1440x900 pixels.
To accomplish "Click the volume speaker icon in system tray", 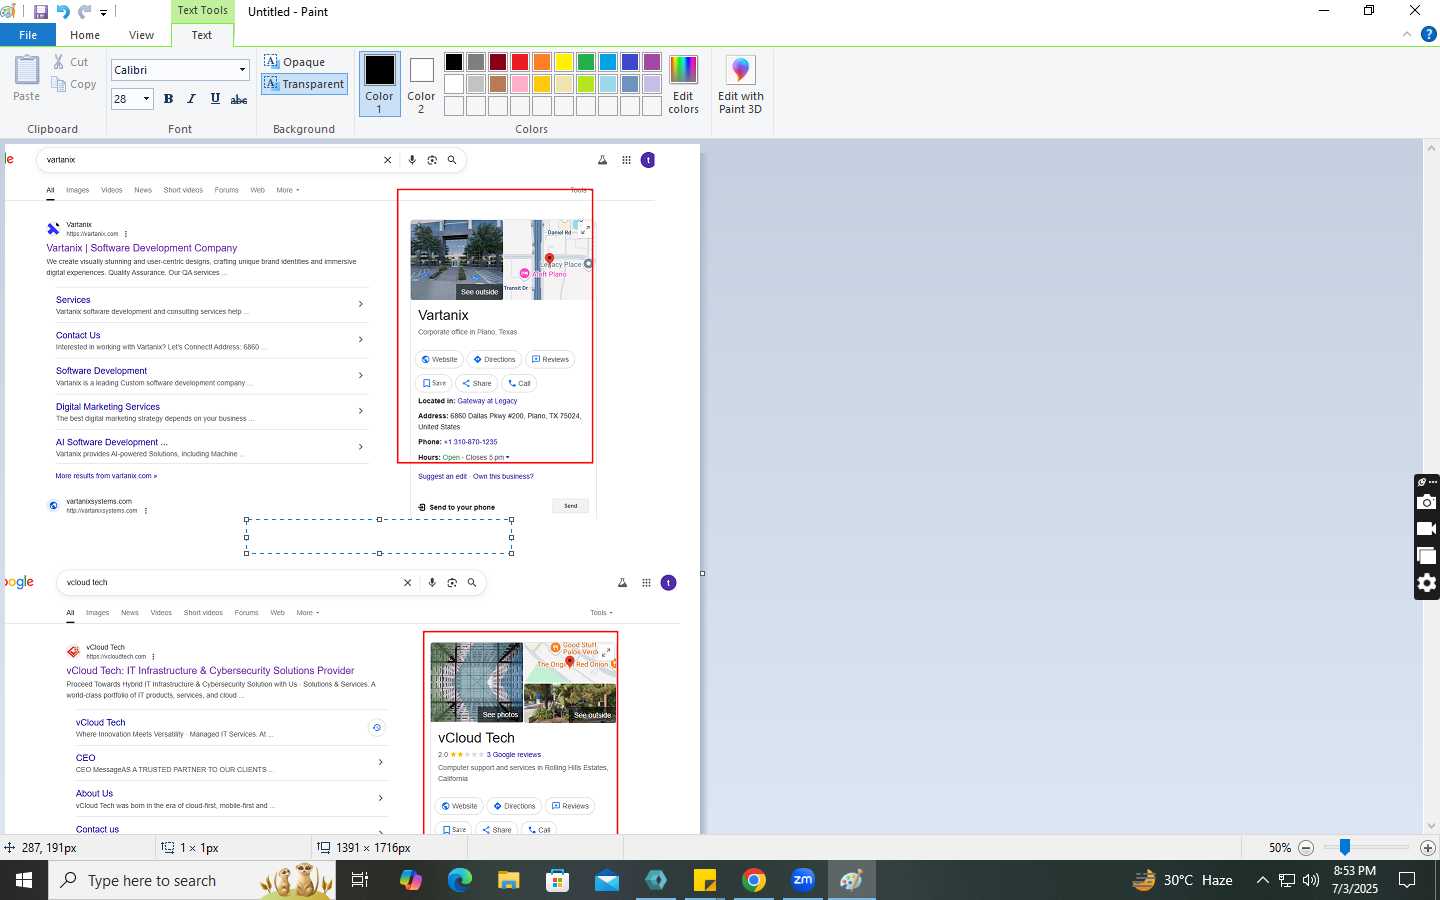I will 1311,880.
